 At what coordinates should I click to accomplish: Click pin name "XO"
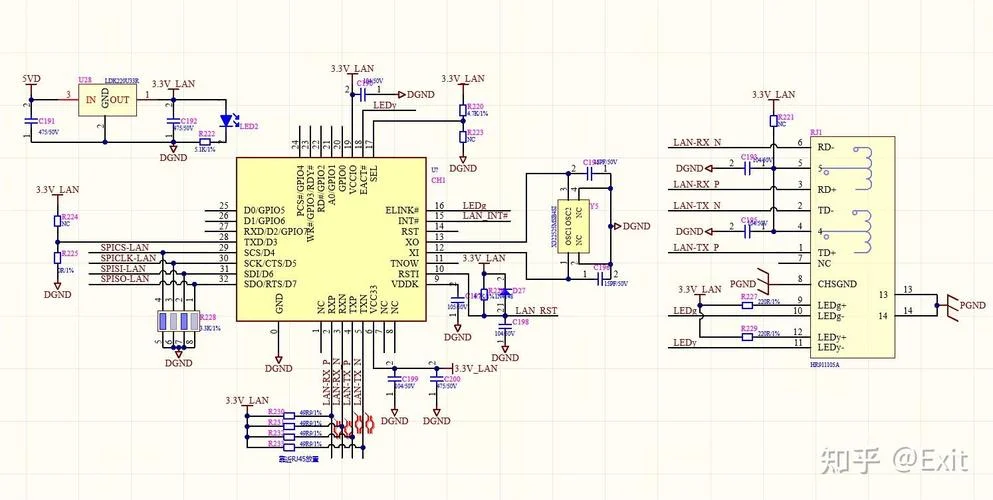tap(412, 242)
